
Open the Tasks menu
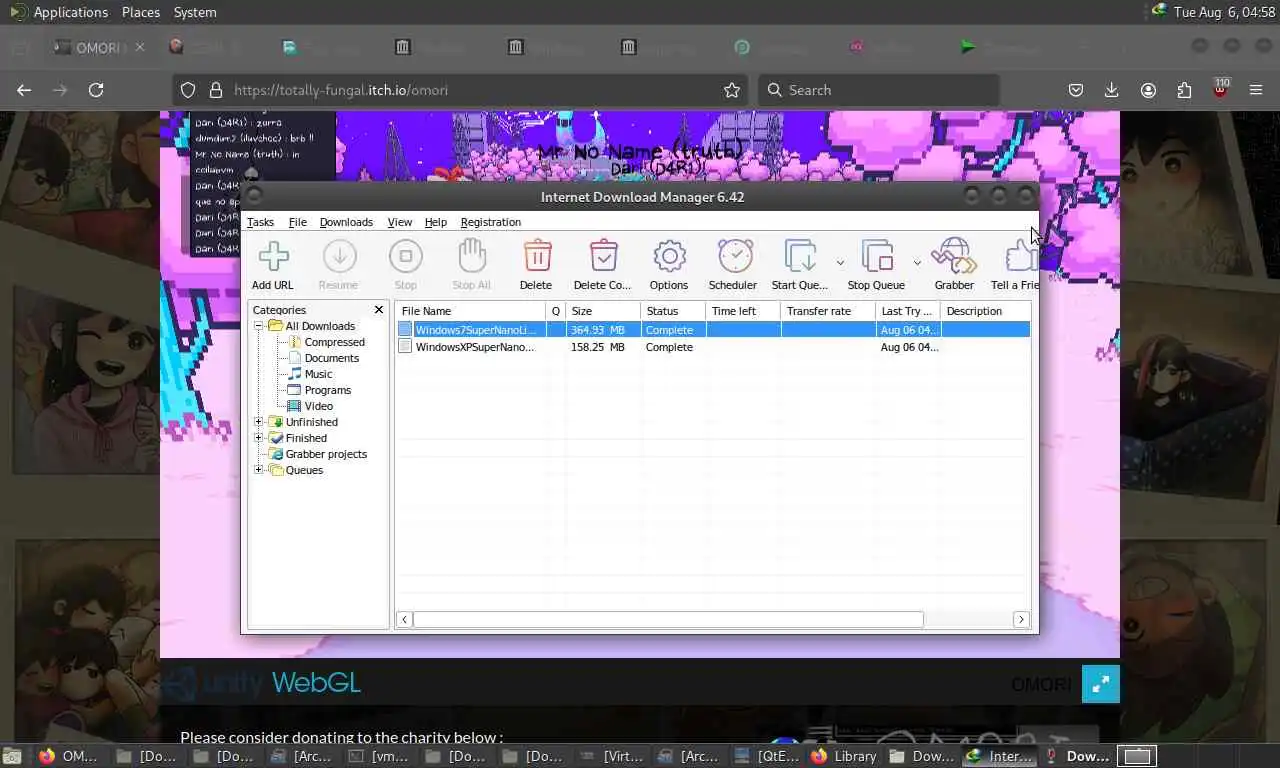[260, 222]
